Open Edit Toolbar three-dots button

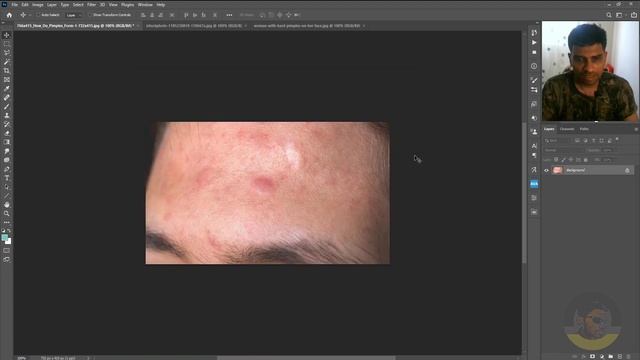pyautogui.click(x=7, y=222)
